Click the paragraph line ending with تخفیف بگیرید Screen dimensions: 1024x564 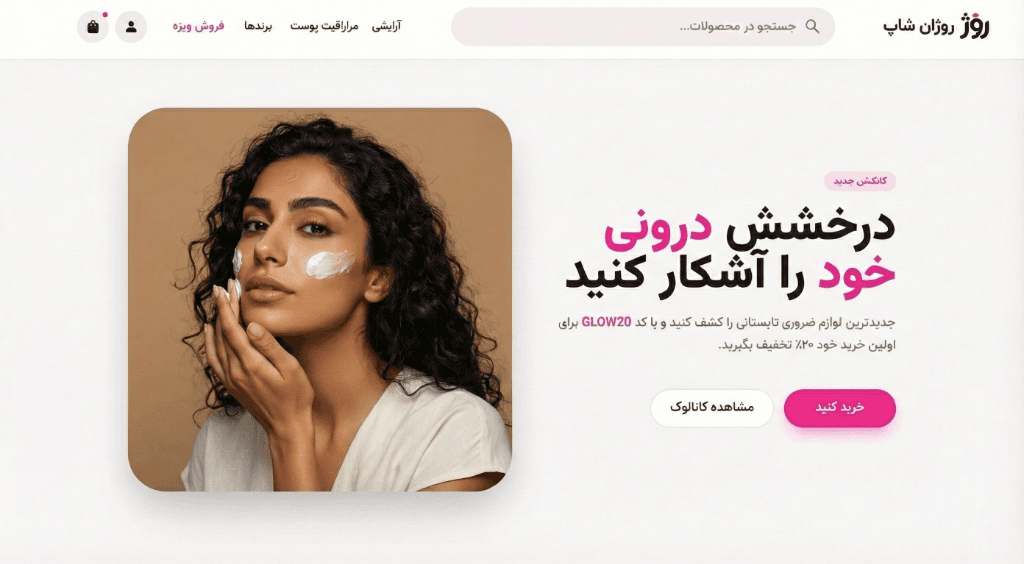click(x=807, y=345)
